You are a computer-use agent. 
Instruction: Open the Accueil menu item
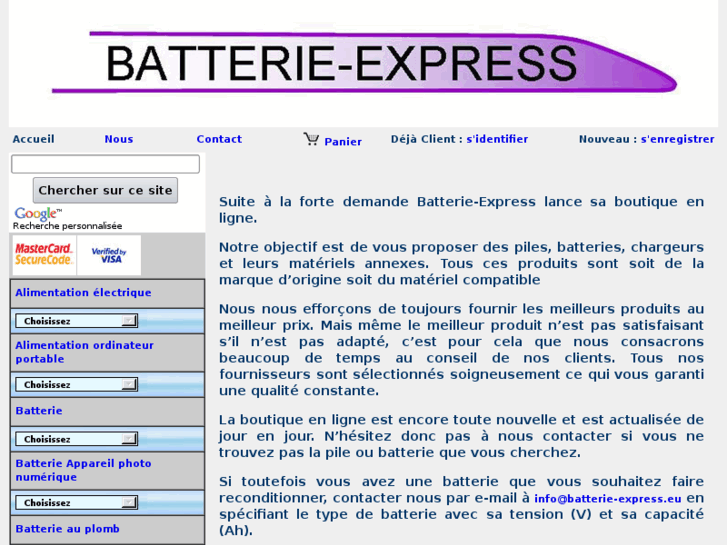click(x=33, y=139)
